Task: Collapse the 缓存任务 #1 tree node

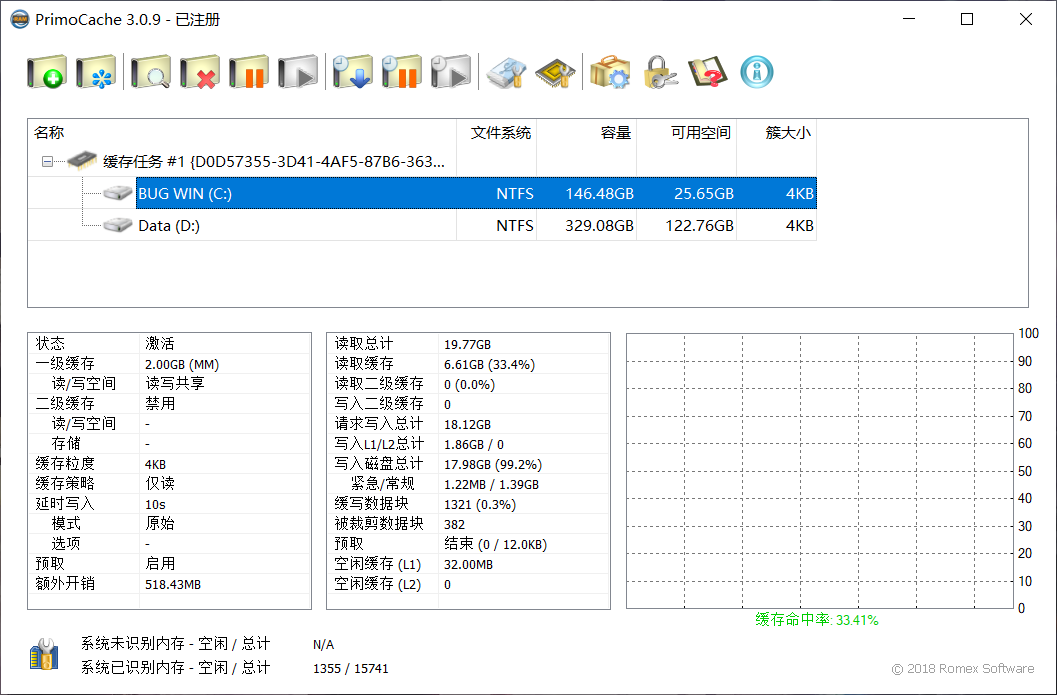Action: click(x=46, y=160)
